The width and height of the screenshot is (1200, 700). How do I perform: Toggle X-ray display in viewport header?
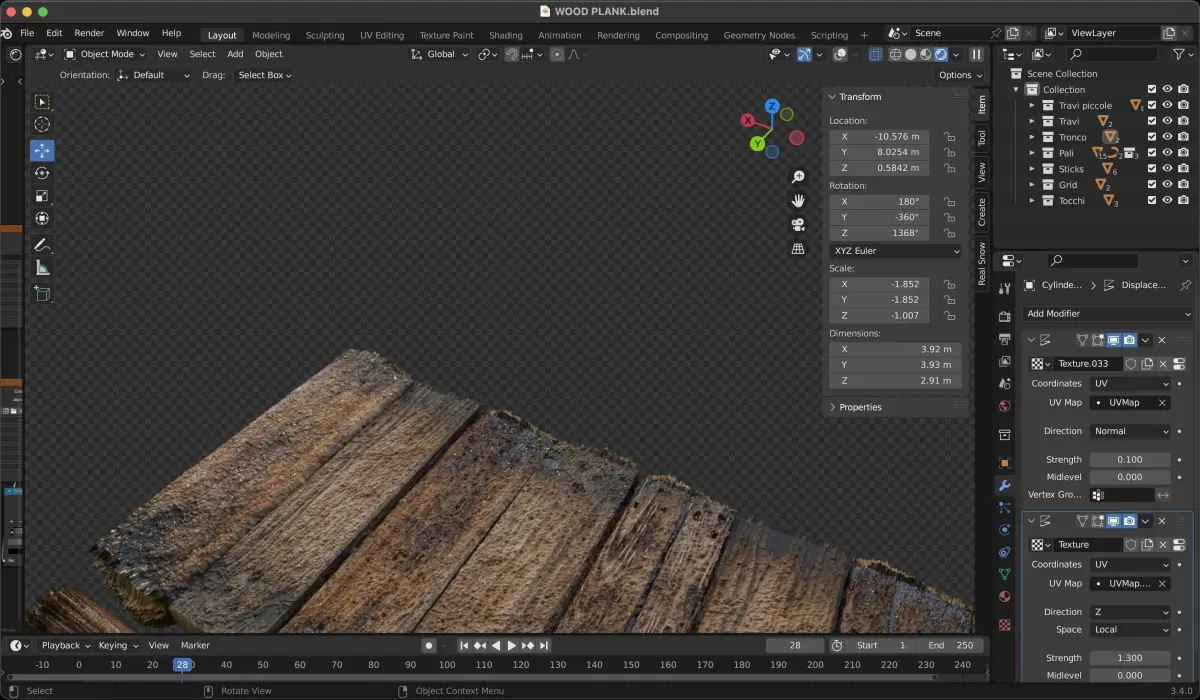click(874, 54)
